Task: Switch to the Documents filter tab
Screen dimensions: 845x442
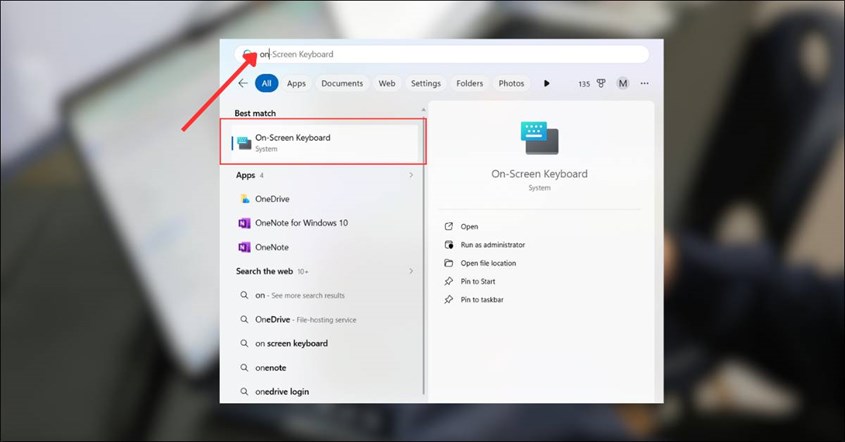Action: [342, 83]
